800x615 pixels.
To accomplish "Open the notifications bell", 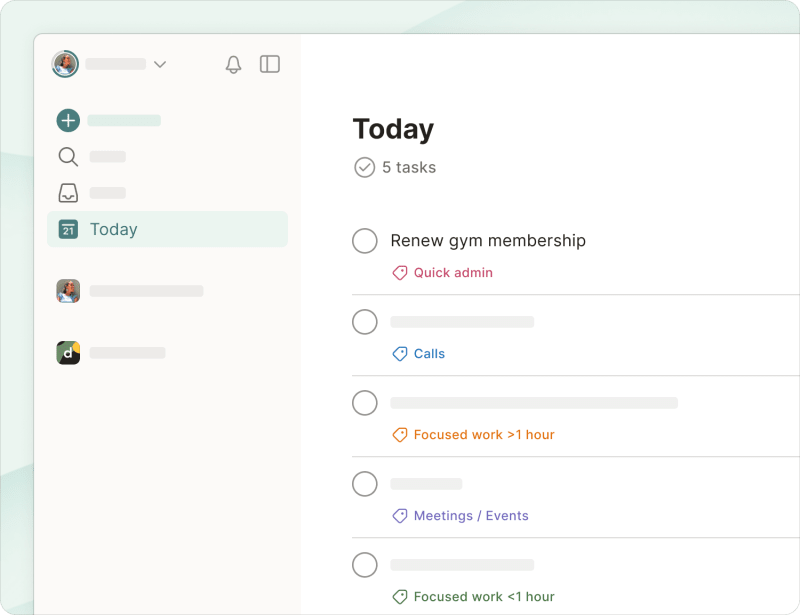I will point(233,64).
